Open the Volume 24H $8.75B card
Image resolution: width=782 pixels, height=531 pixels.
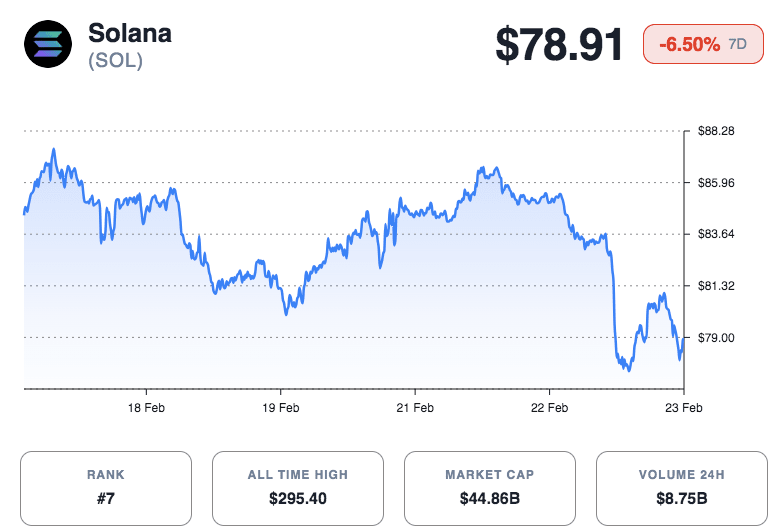click(682, 488)
